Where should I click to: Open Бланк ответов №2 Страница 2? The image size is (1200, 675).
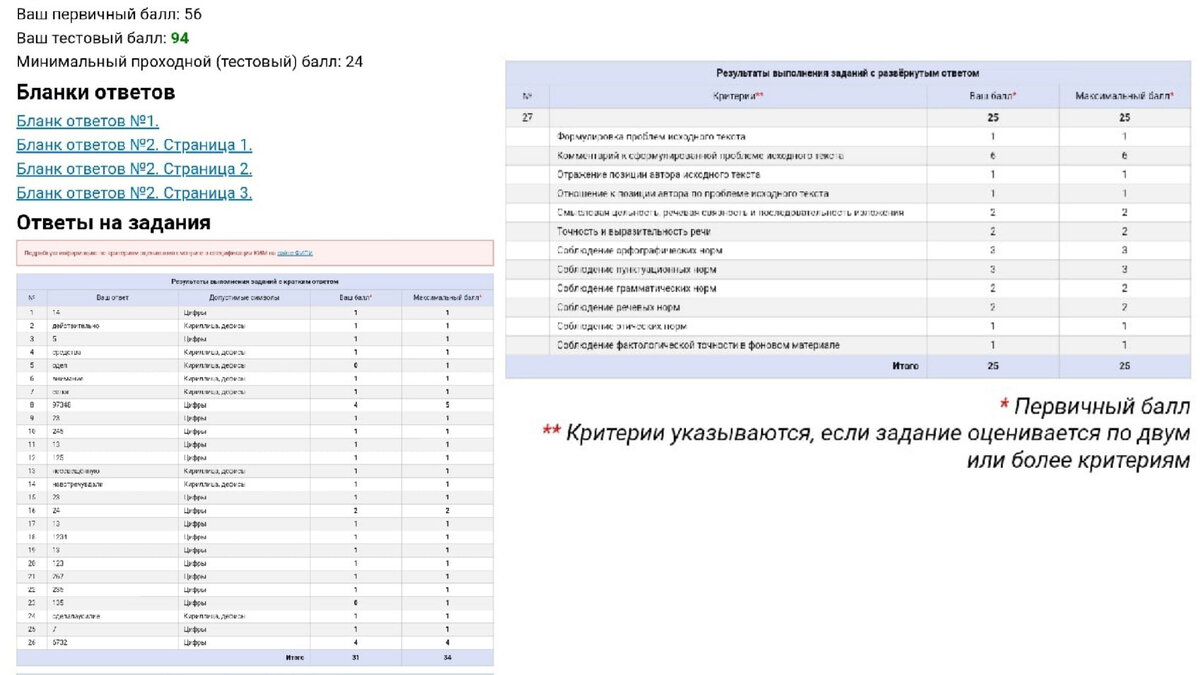pyautogui.click(x=135, y=168)
